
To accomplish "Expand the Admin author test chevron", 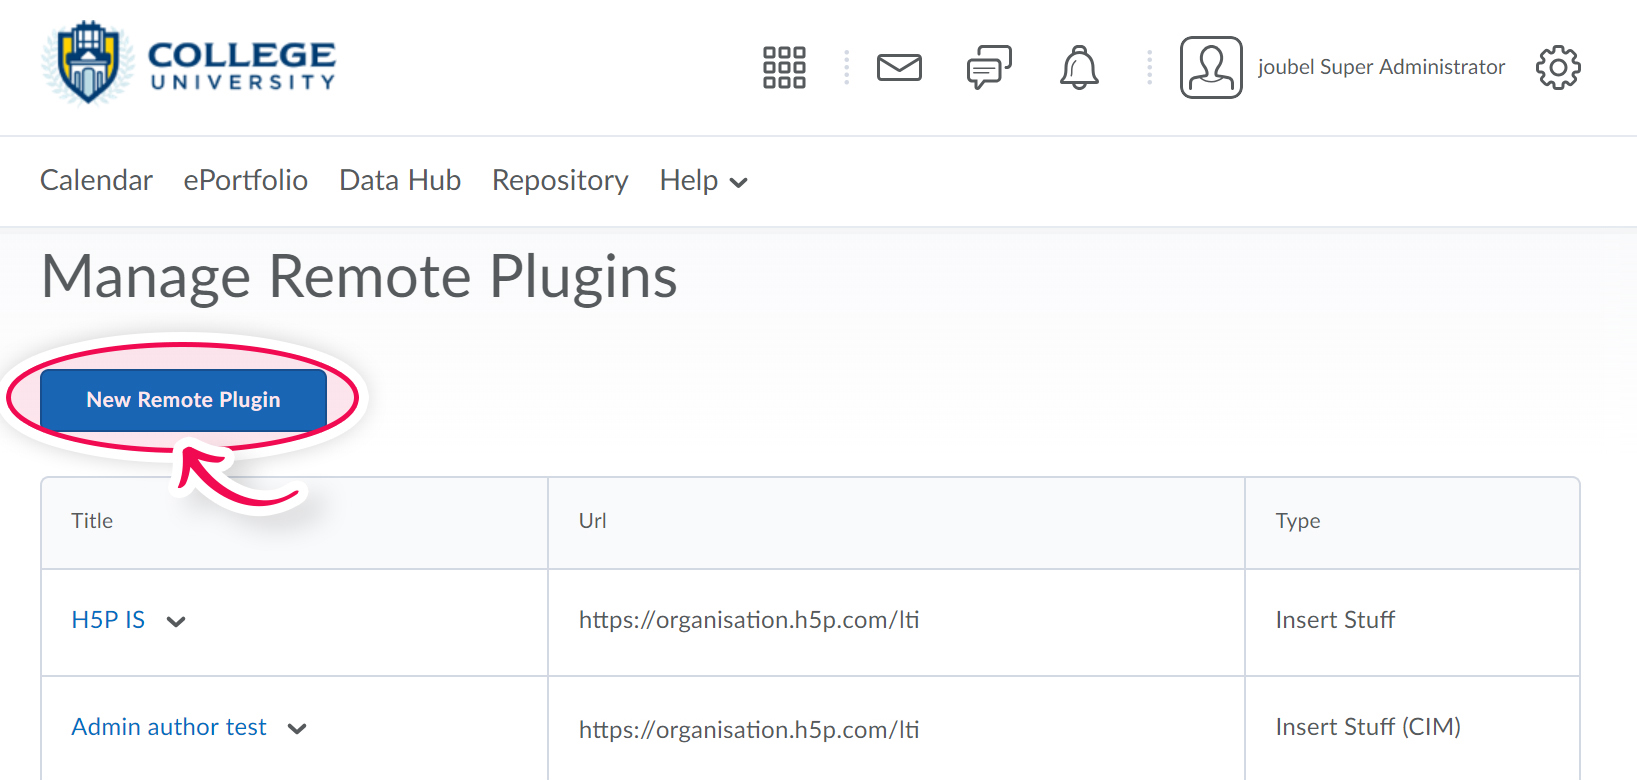I will coord(297,729).
